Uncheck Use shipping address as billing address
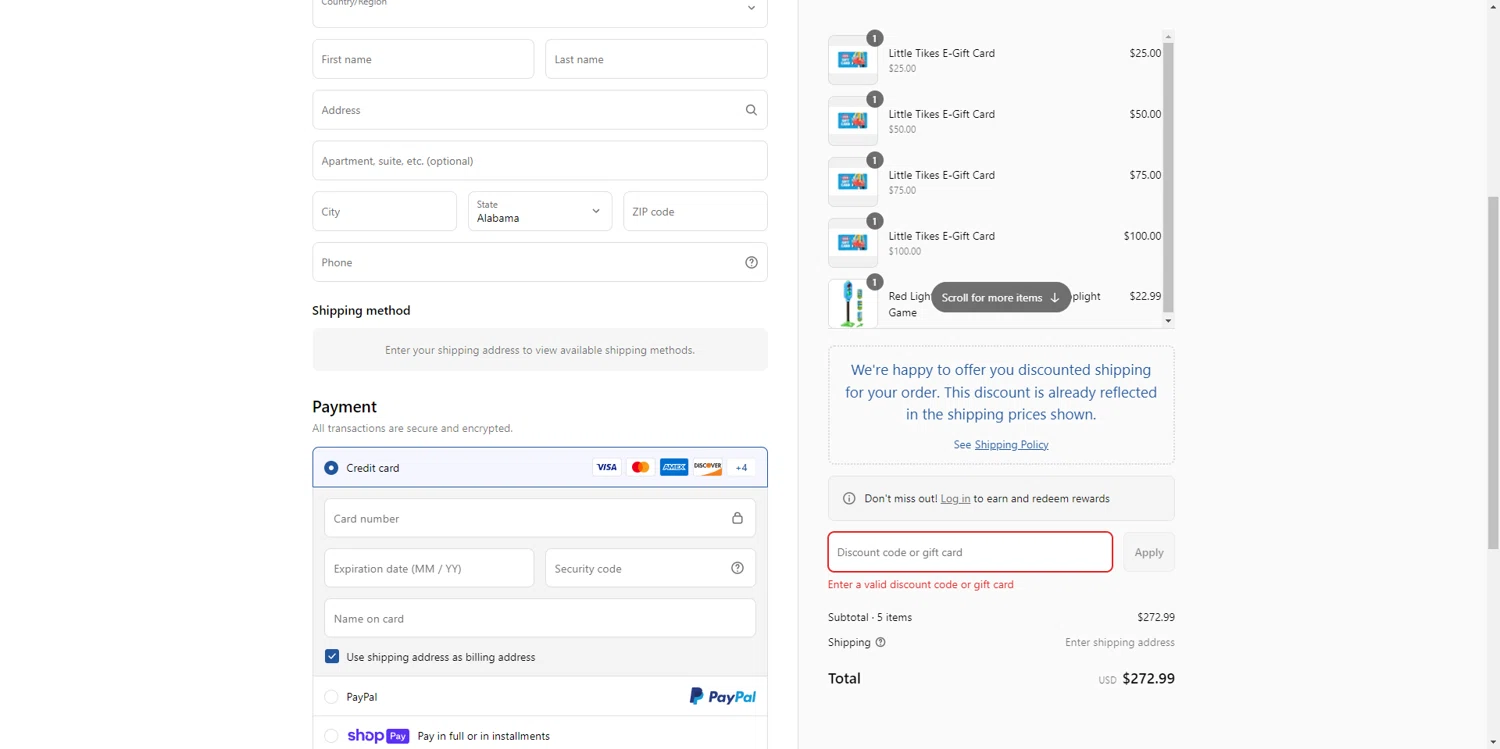The height and width of the screenshot is (749, 1500). pos(332,656)
